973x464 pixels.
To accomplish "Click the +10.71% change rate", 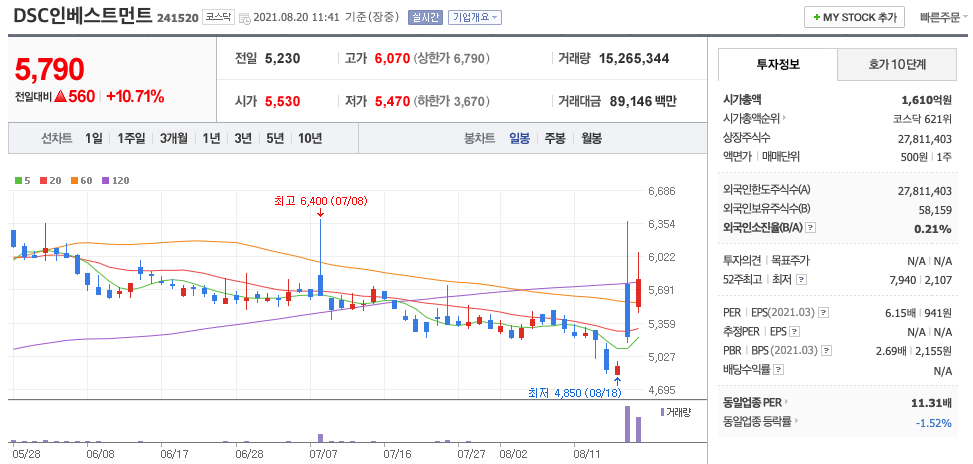I will 135,96.
